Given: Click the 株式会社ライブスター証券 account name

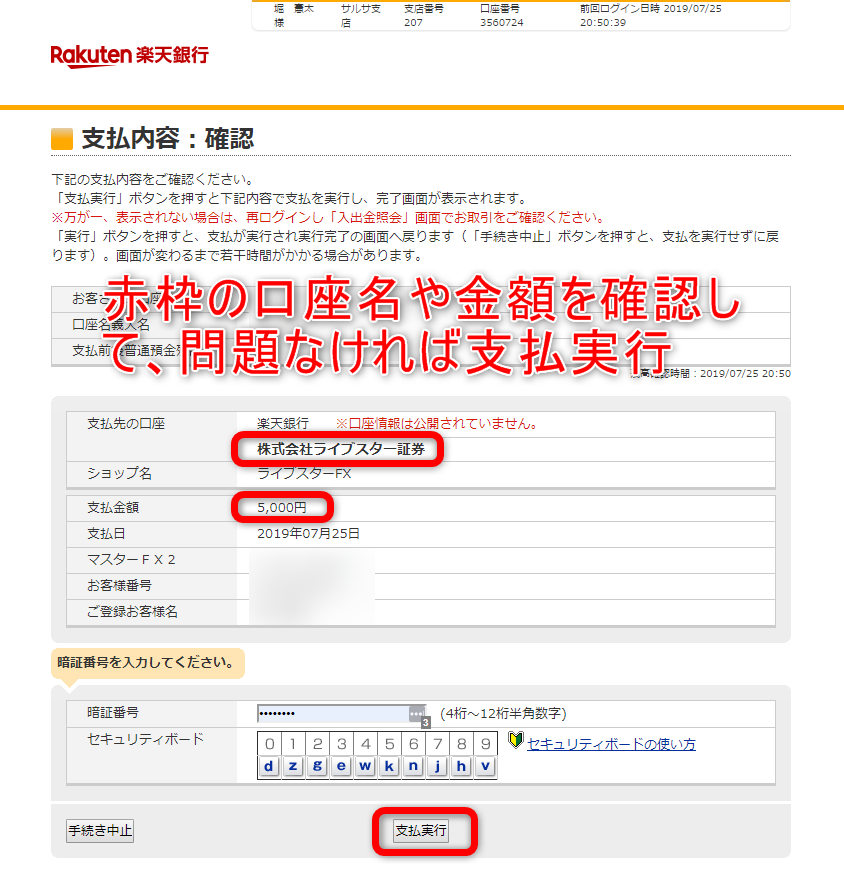Looking at the screenshot, I should (341, 450).
